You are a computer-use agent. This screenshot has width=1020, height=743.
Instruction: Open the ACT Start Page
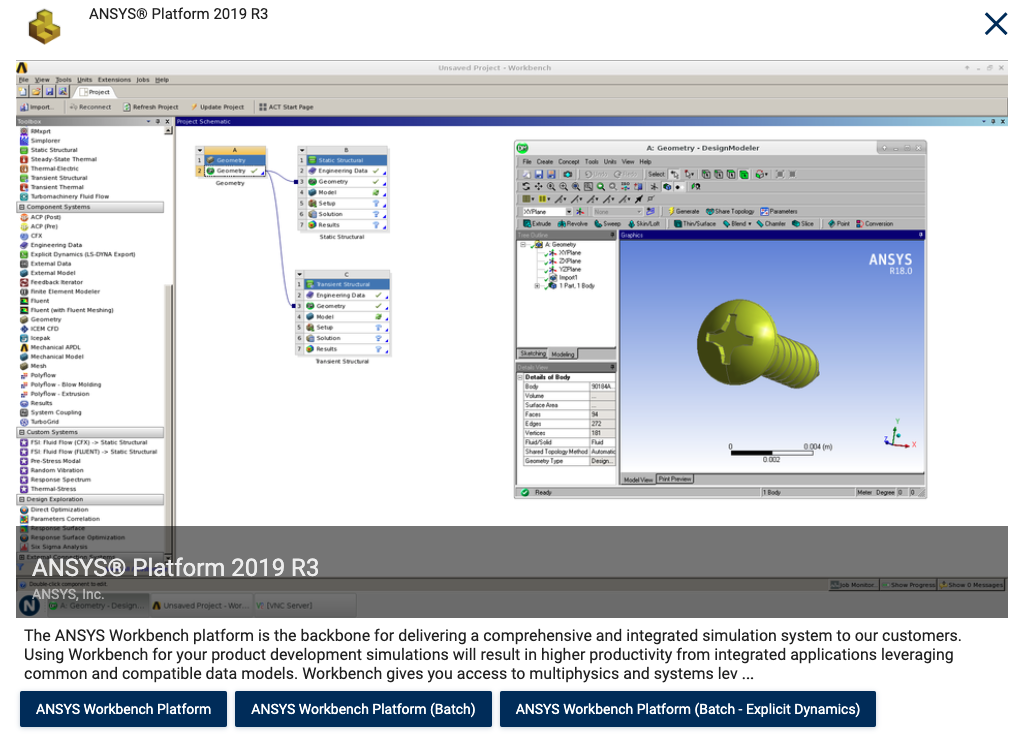coord(286,107)
